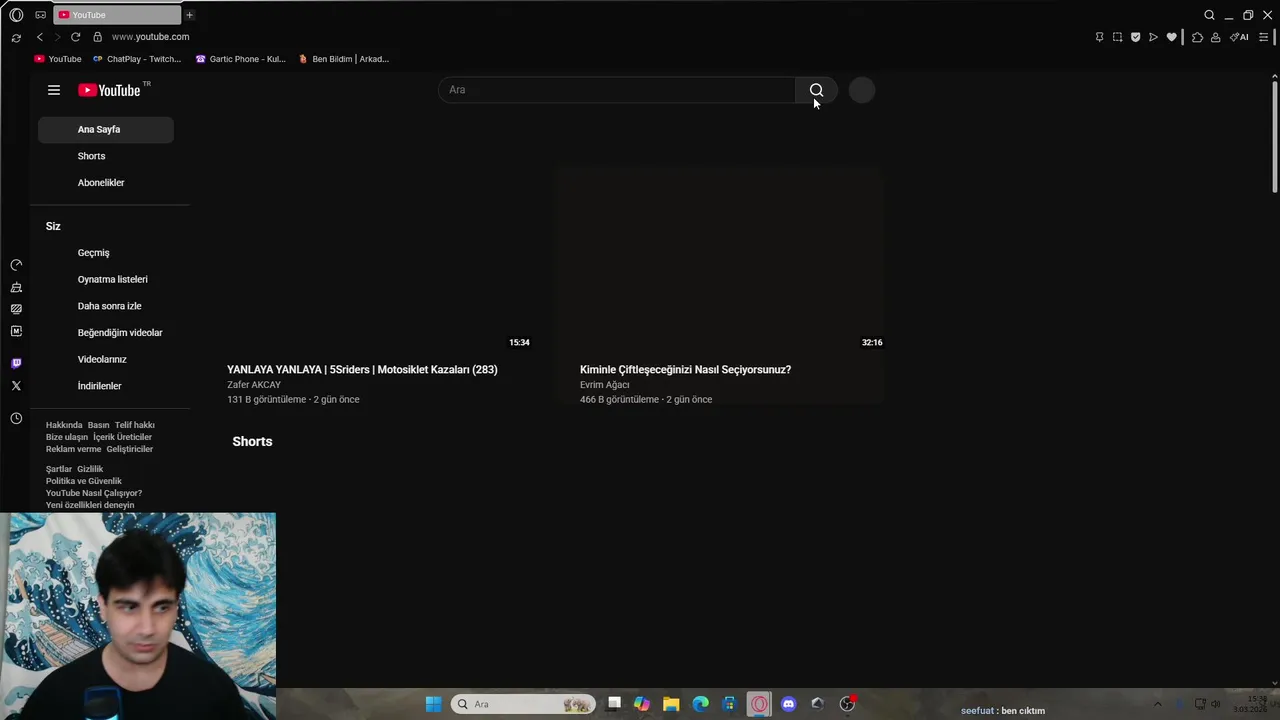Open the Opera main menu logo
The image size is (1280, 720).
[16, 15]
